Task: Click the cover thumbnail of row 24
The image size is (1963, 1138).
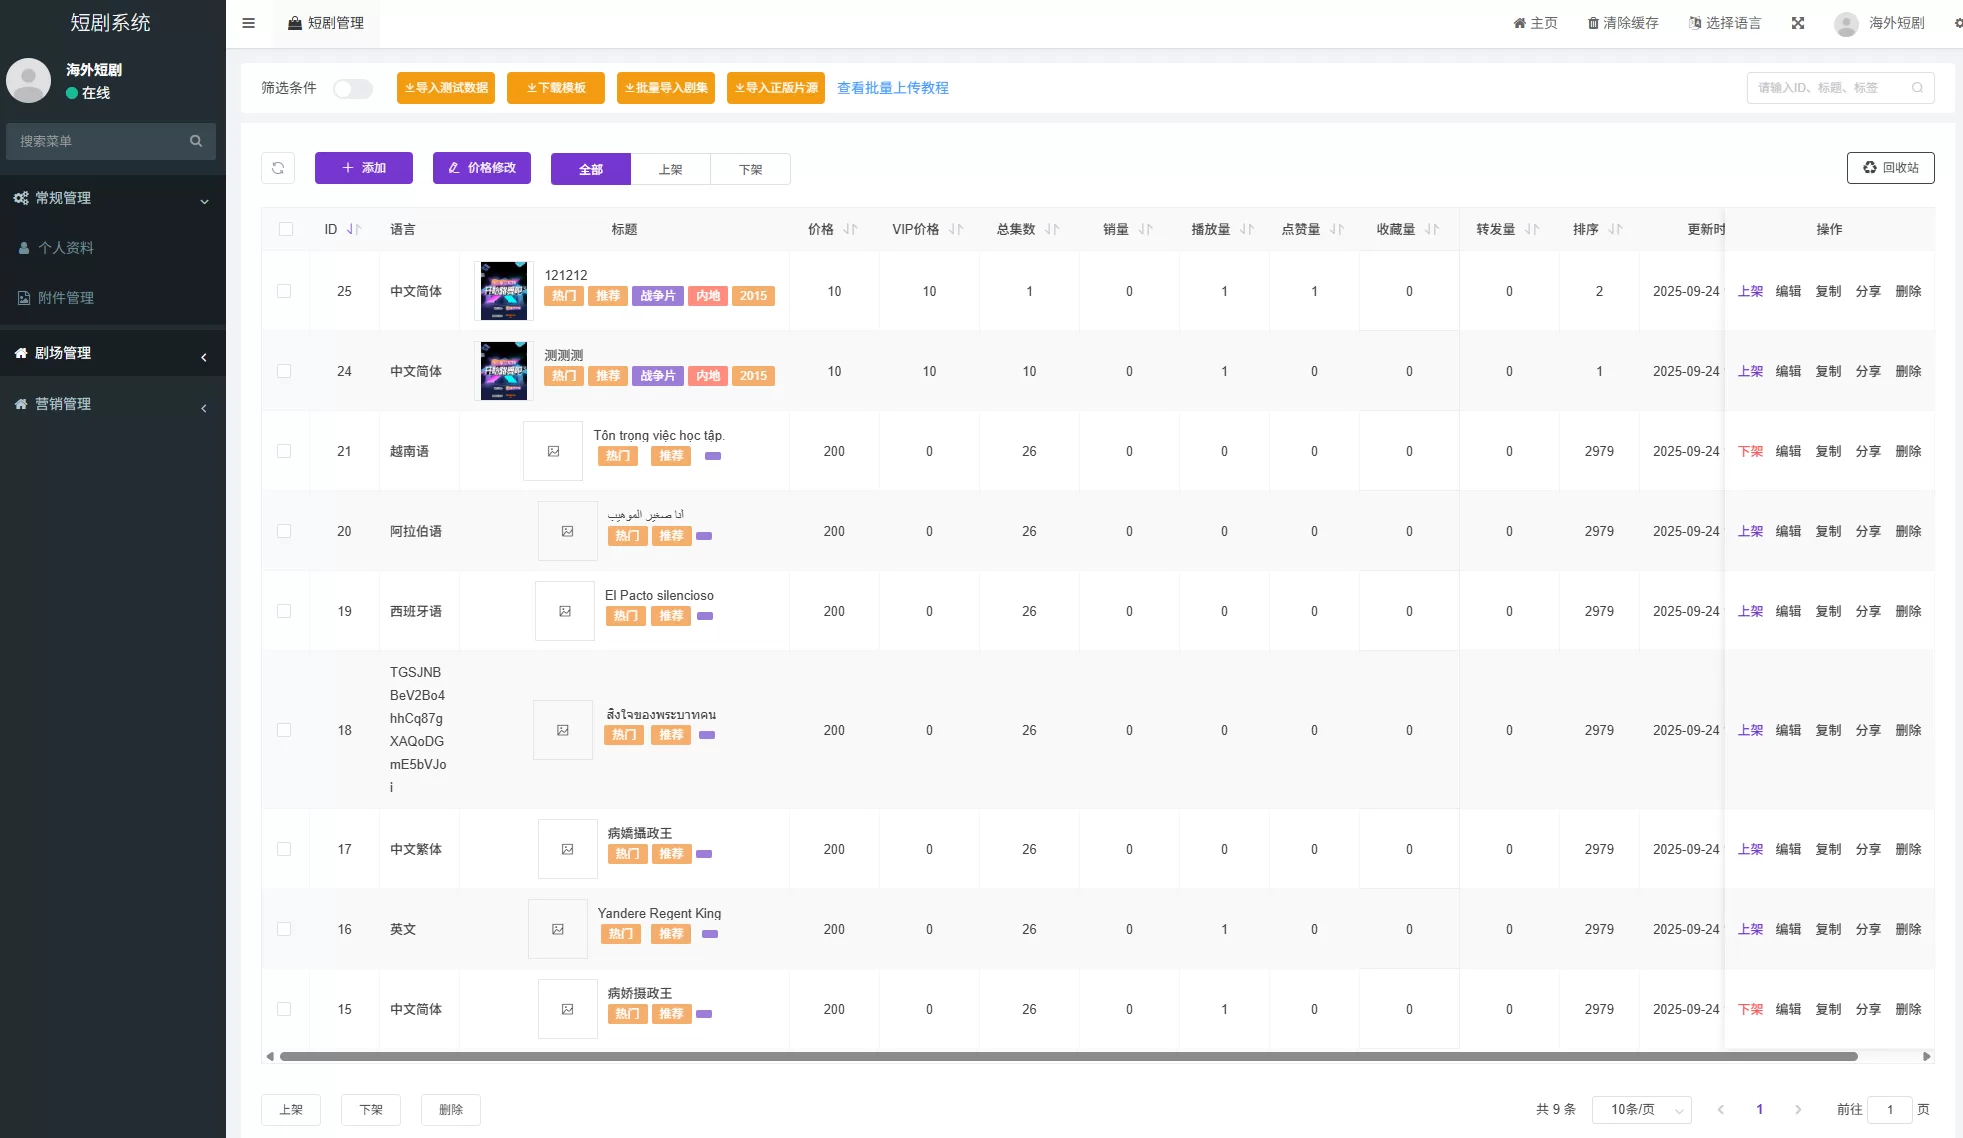Action: pos(504,371)
